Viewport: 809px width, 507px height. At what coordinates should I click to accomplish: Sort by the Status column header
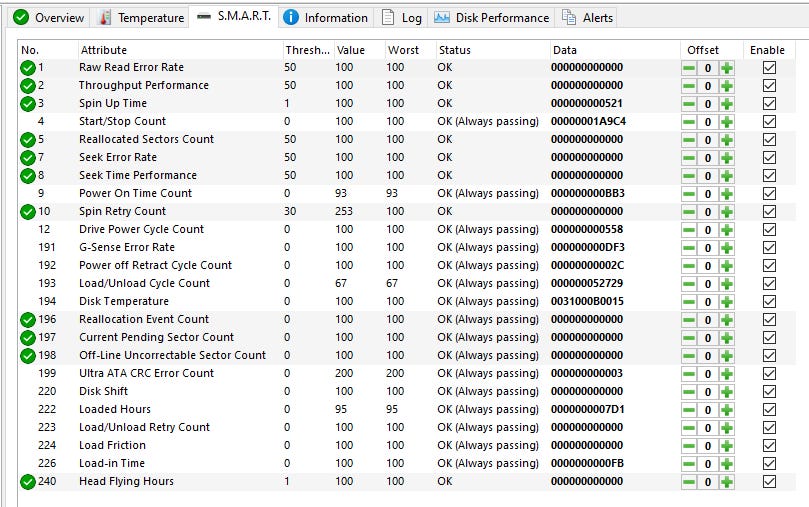click(x=493, y=50)
